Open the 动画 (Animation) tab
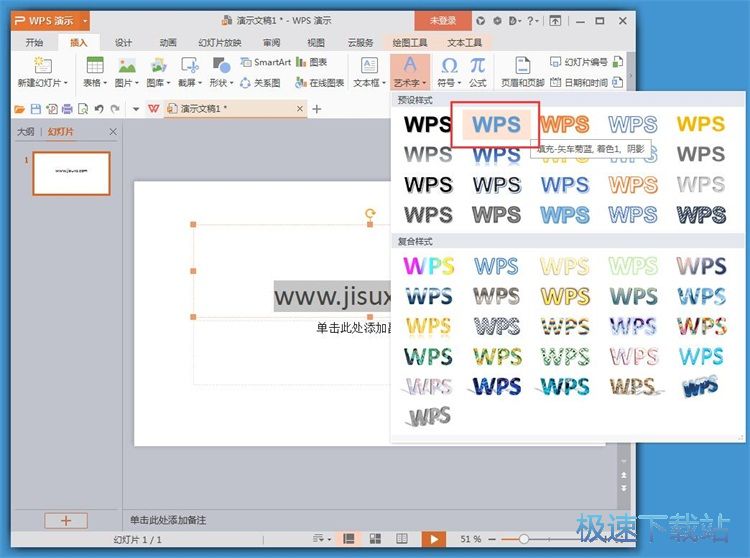750x558 pixels. pos(168,43)
